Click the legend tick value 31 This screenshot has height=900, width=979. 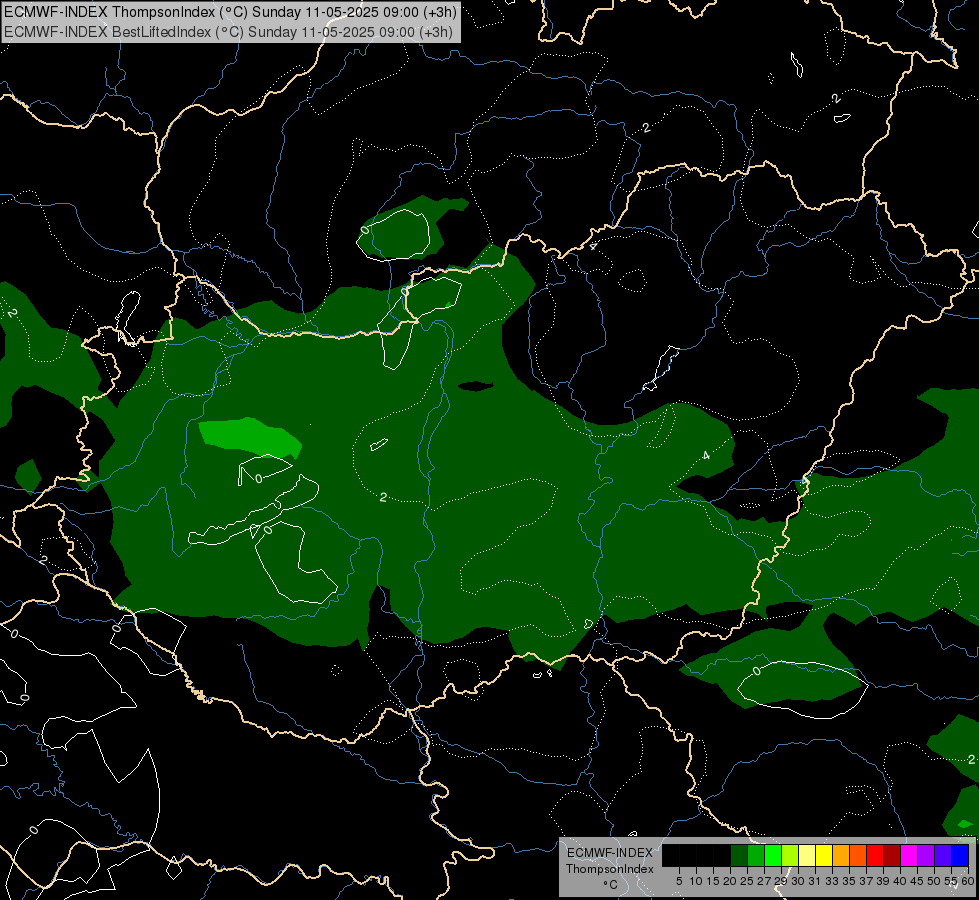(815, 881)
